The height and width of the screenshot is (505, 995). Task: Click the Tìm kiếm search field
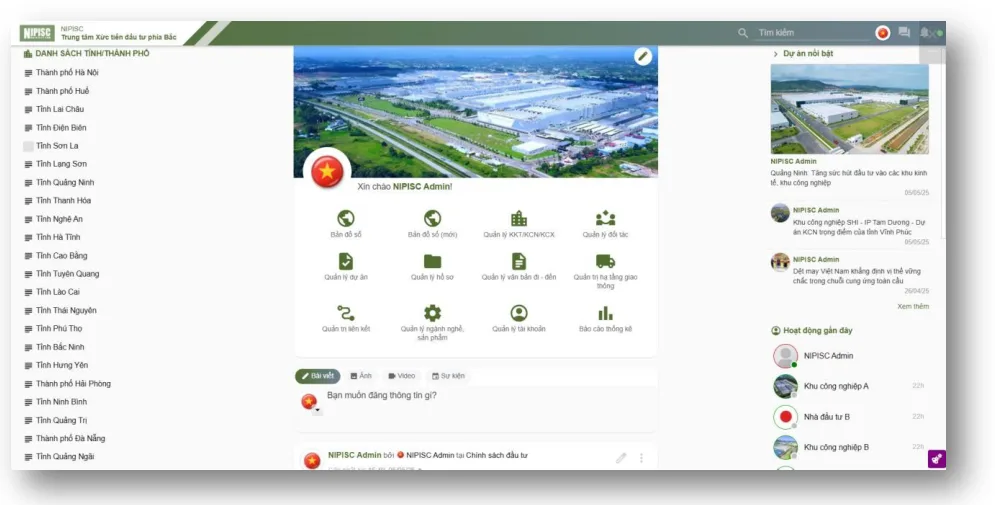coord(812,33)
